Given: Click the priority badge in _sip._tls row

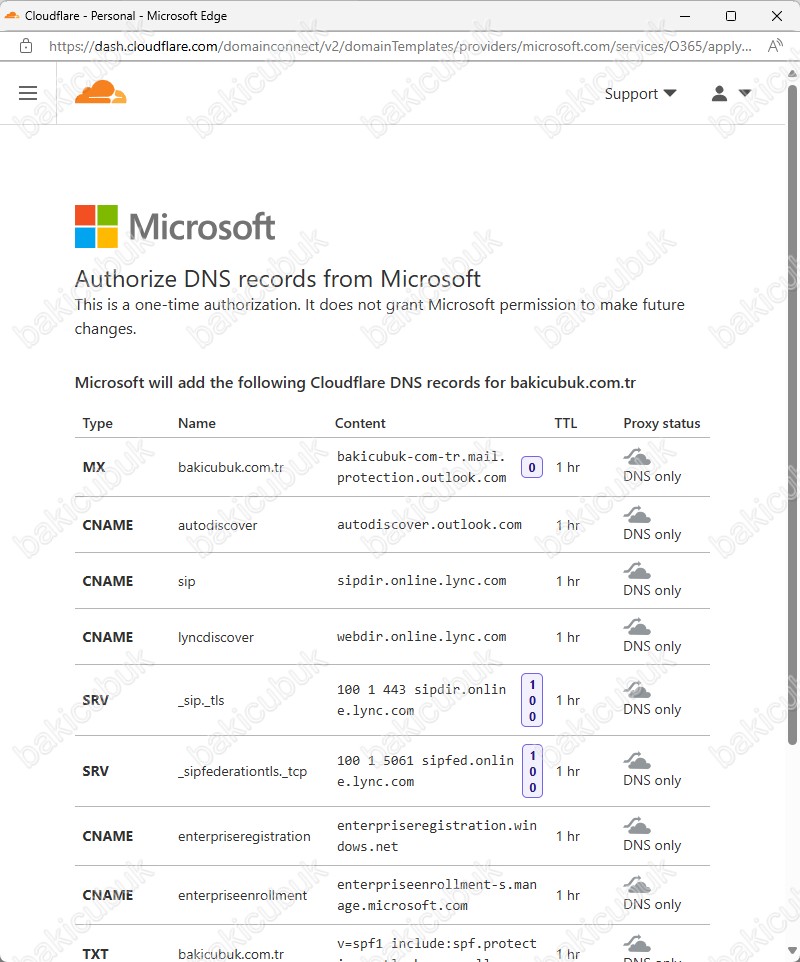Looking at the screenshot, I should pyautogui.click(x=532, y=700).
